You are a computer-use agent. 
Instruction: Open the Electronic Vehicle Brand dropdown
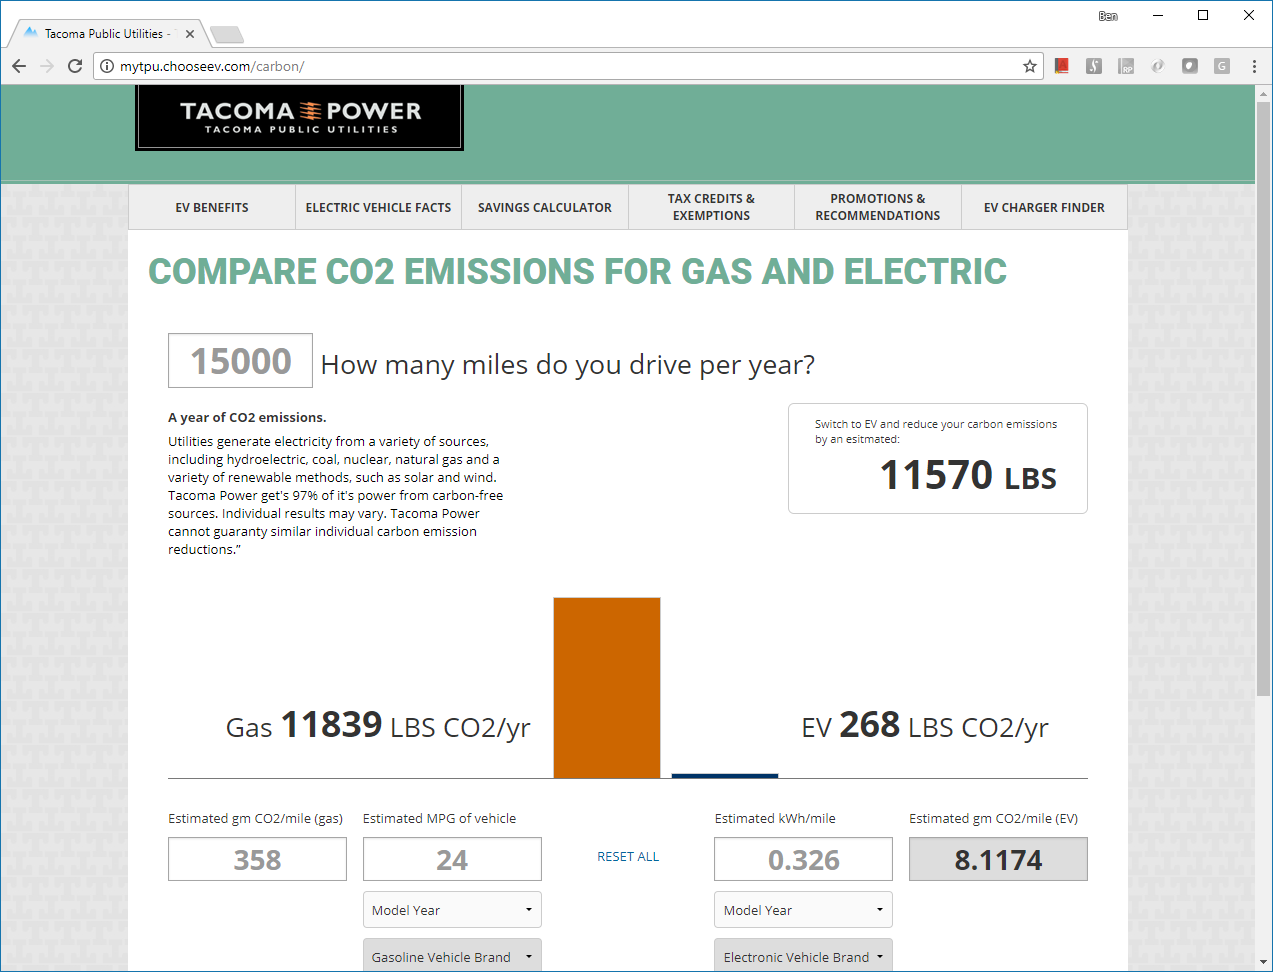tap(803, 956)
